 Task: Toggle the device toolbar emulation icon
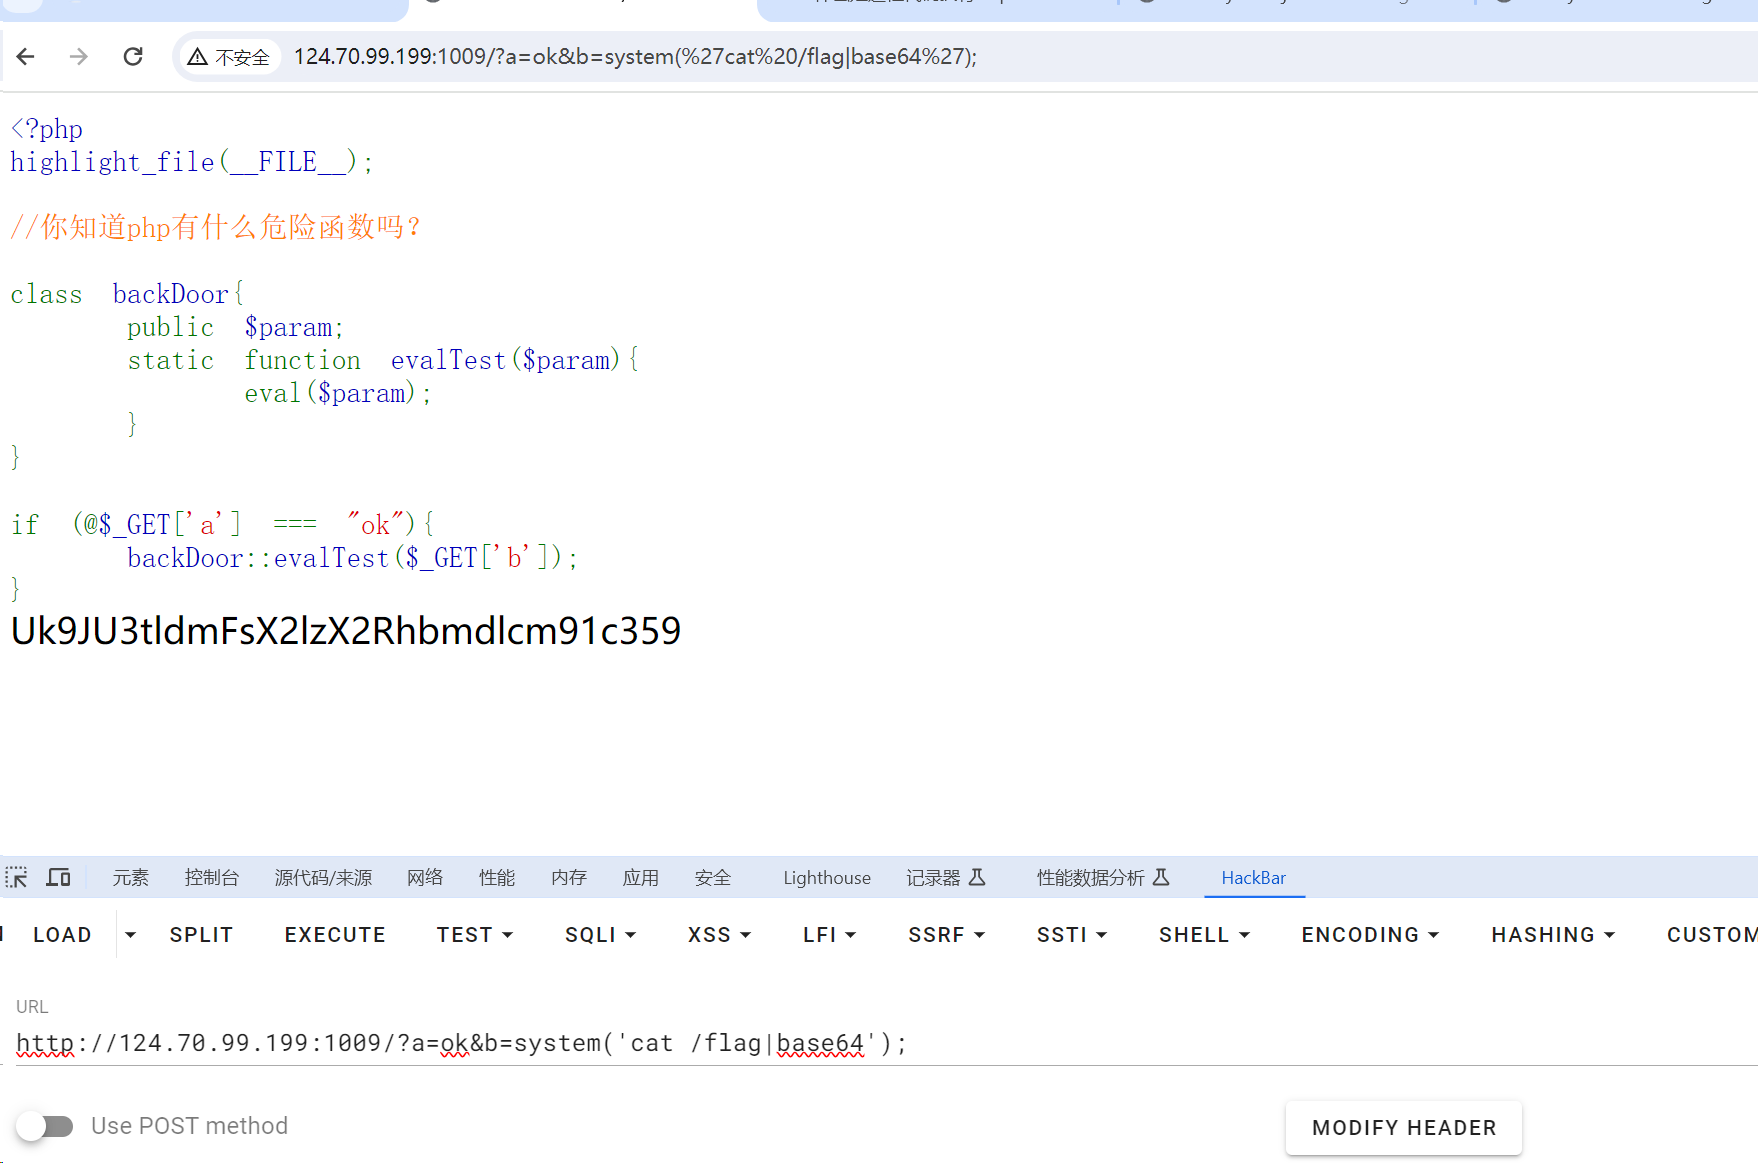pos(58,877)
